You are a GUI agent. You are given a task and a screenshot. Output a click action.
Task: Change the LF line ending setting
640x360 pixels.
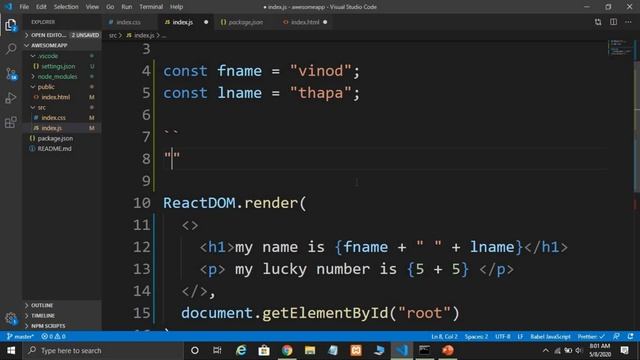520,337
